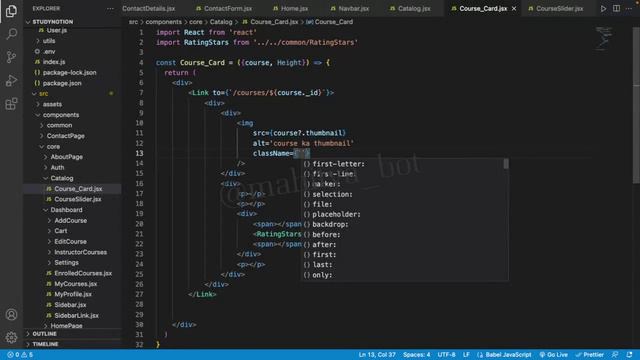Expand the AddCourse folder
The width and height of the screenshot is (640, 360).
[70, 220]
